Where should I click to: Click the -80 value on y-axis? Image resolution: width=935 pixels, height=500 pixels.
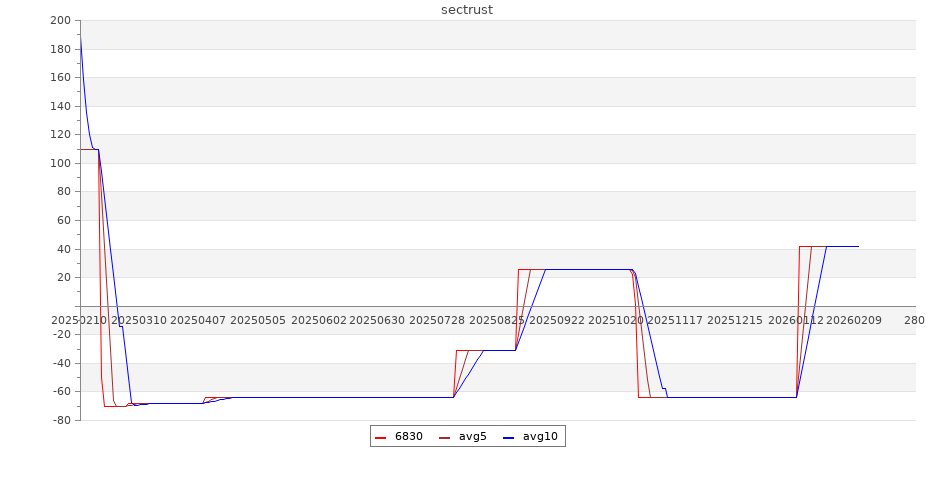(60, 420)
